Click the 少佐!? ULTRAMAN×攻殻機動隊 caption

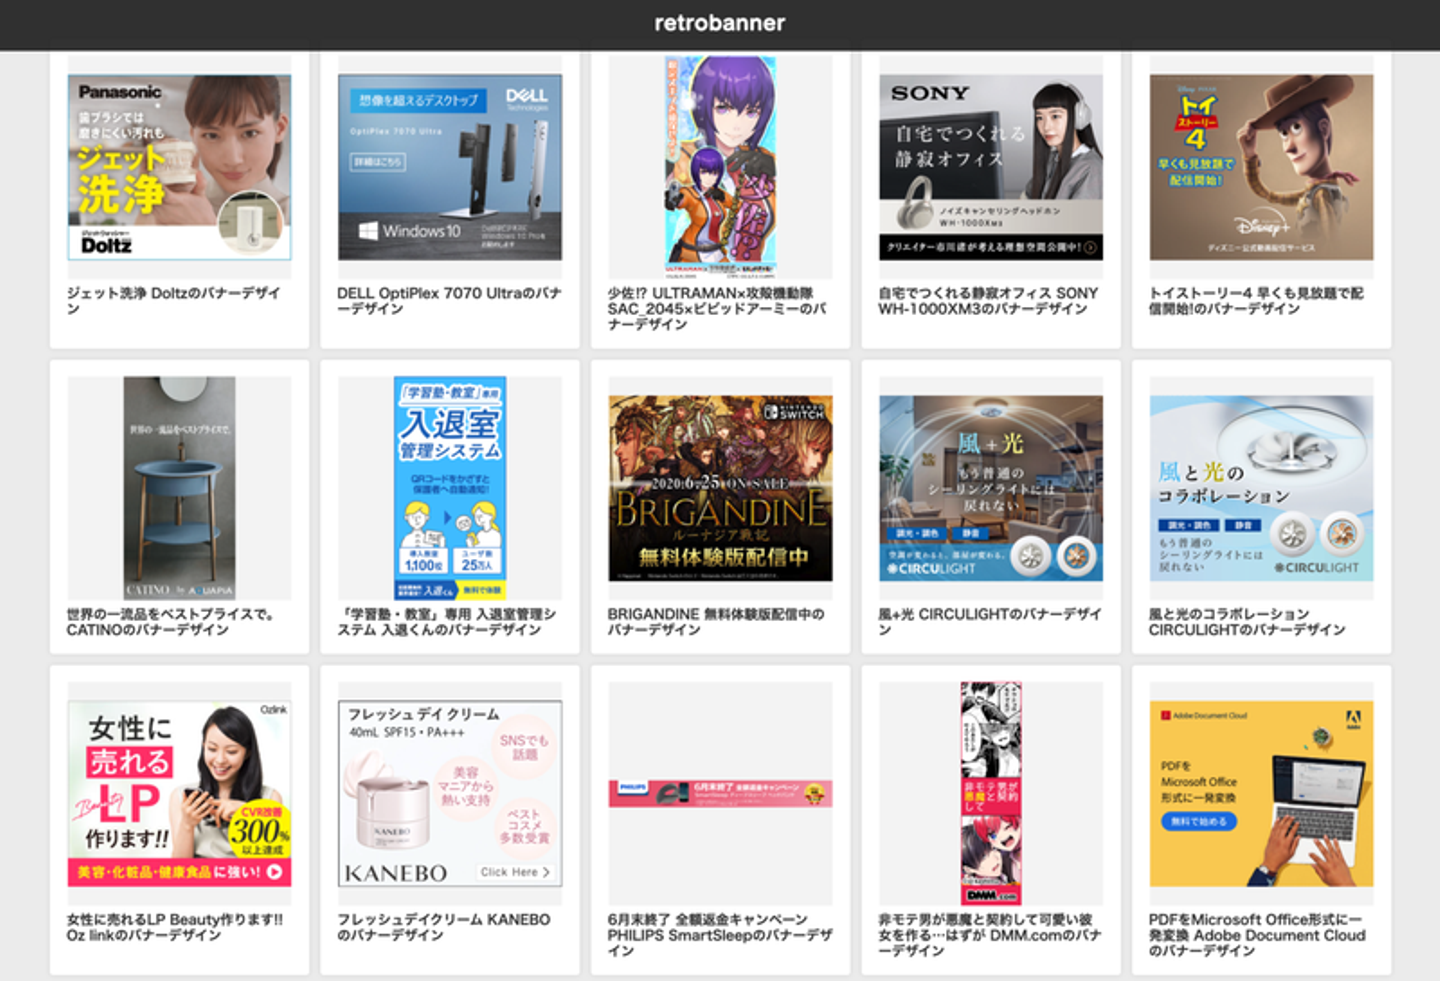[x=718, y=309]
